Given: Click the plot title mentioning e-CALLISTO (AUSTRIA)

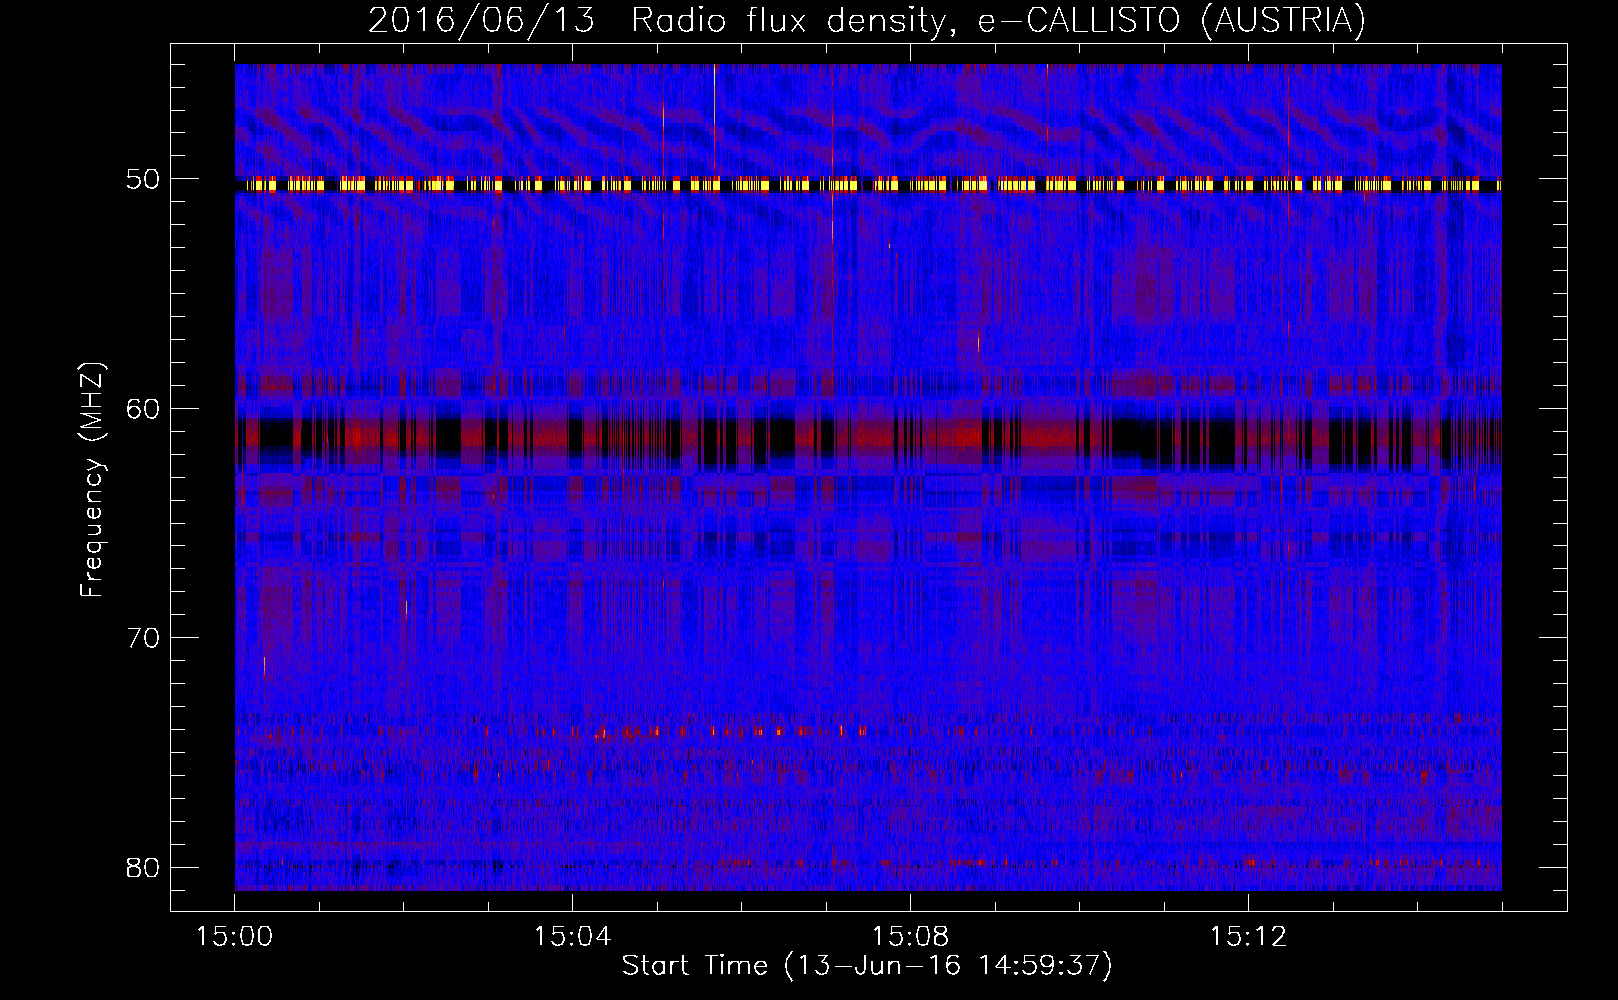Looking at the screenshot, I should 867,20.
